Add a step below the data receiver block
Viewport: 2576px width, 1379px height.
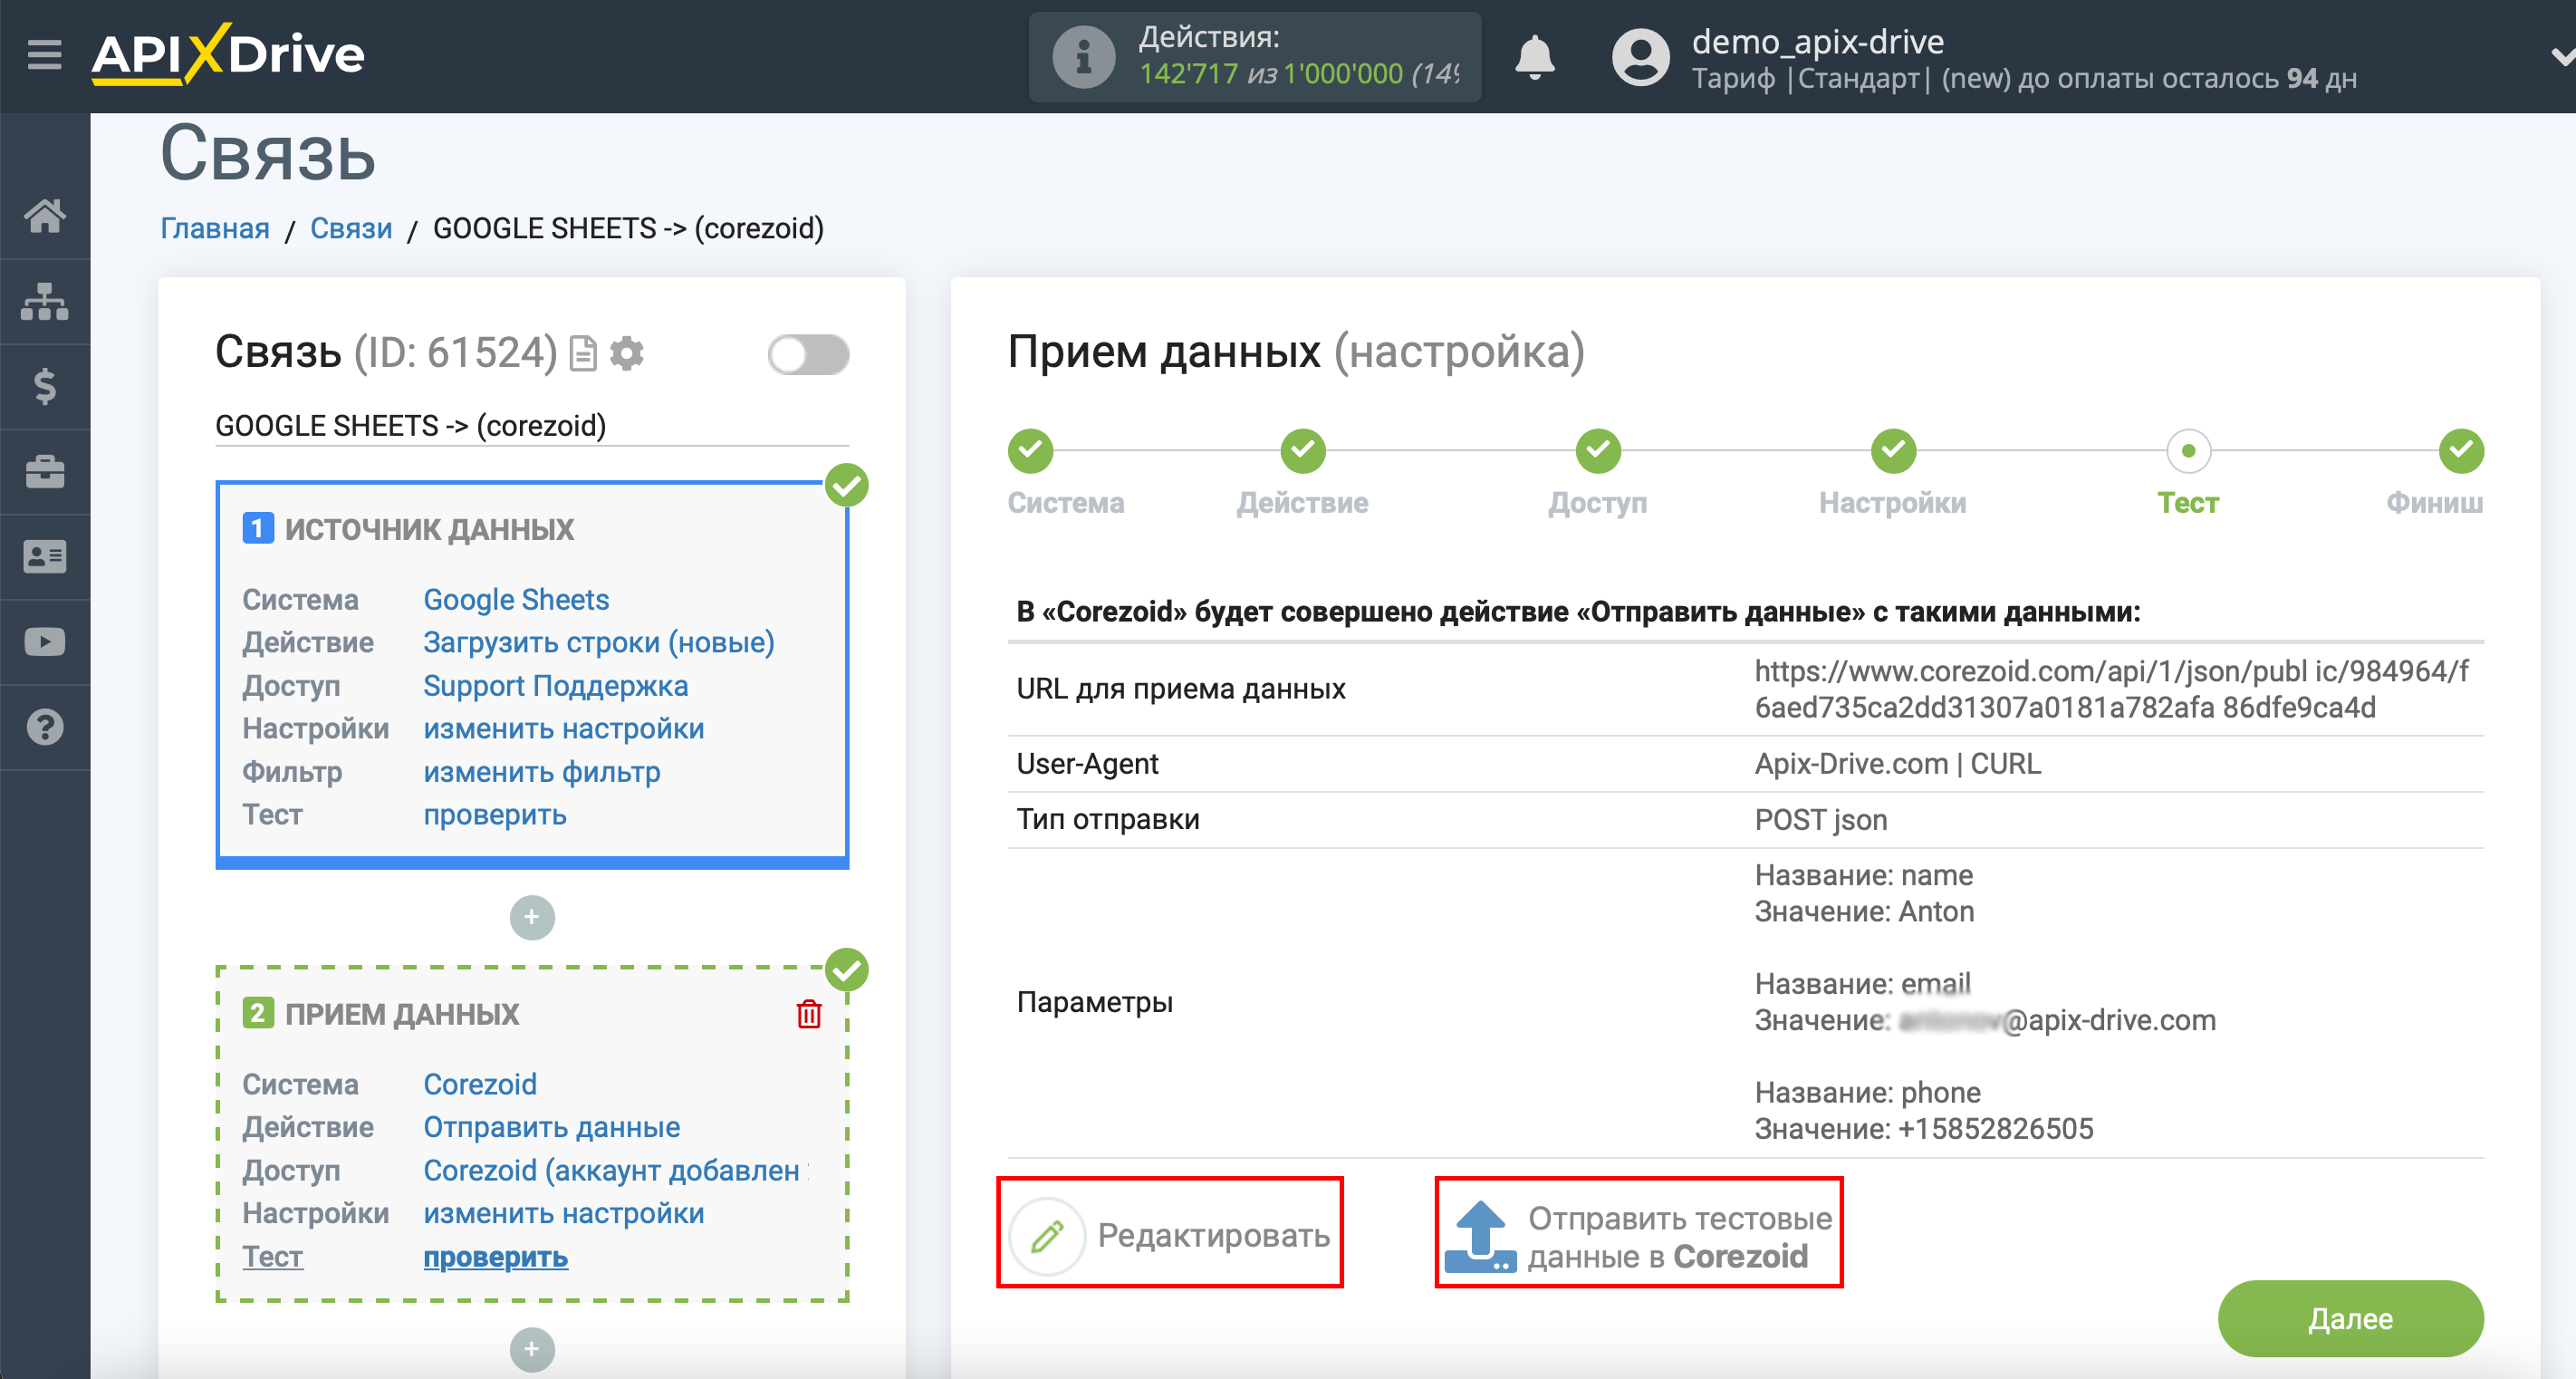tap(532, 1349)
